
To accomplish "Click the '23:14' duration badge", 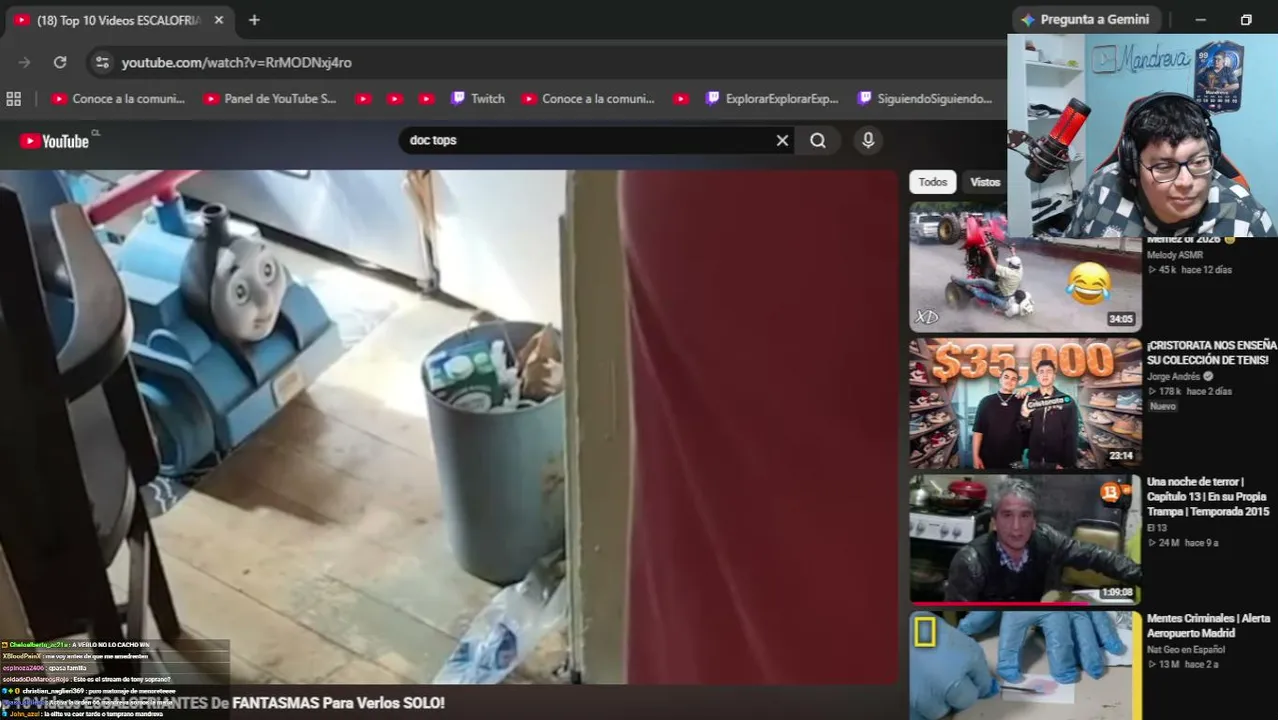I will click(1121, 456).
